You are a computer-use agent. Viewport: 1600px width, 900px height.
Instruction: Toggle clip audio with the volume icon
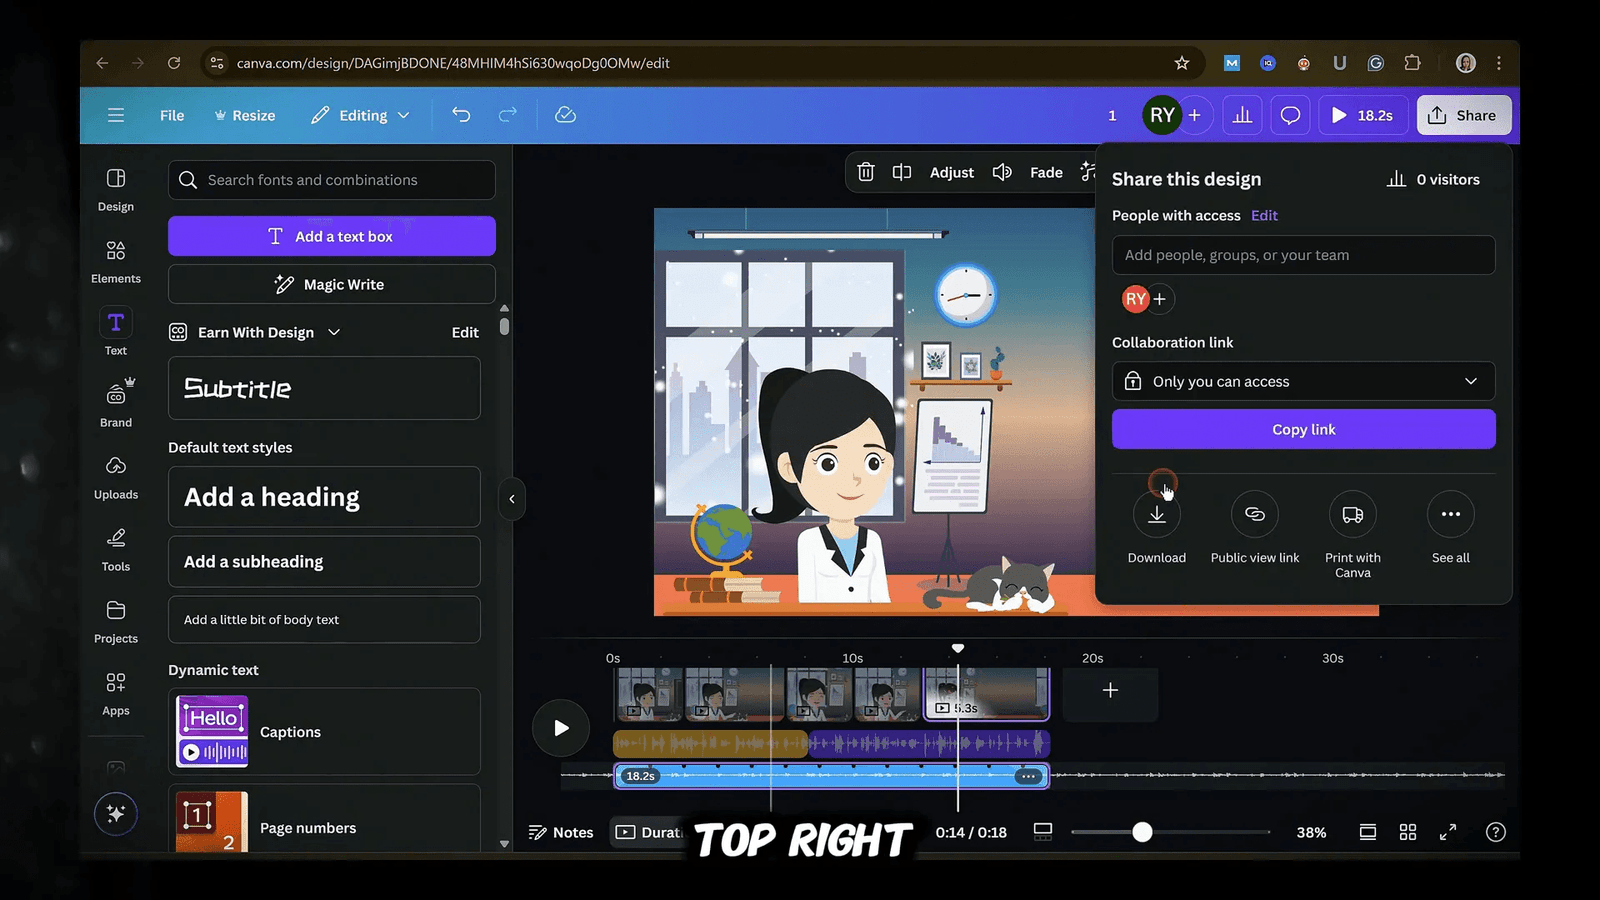1002,172
